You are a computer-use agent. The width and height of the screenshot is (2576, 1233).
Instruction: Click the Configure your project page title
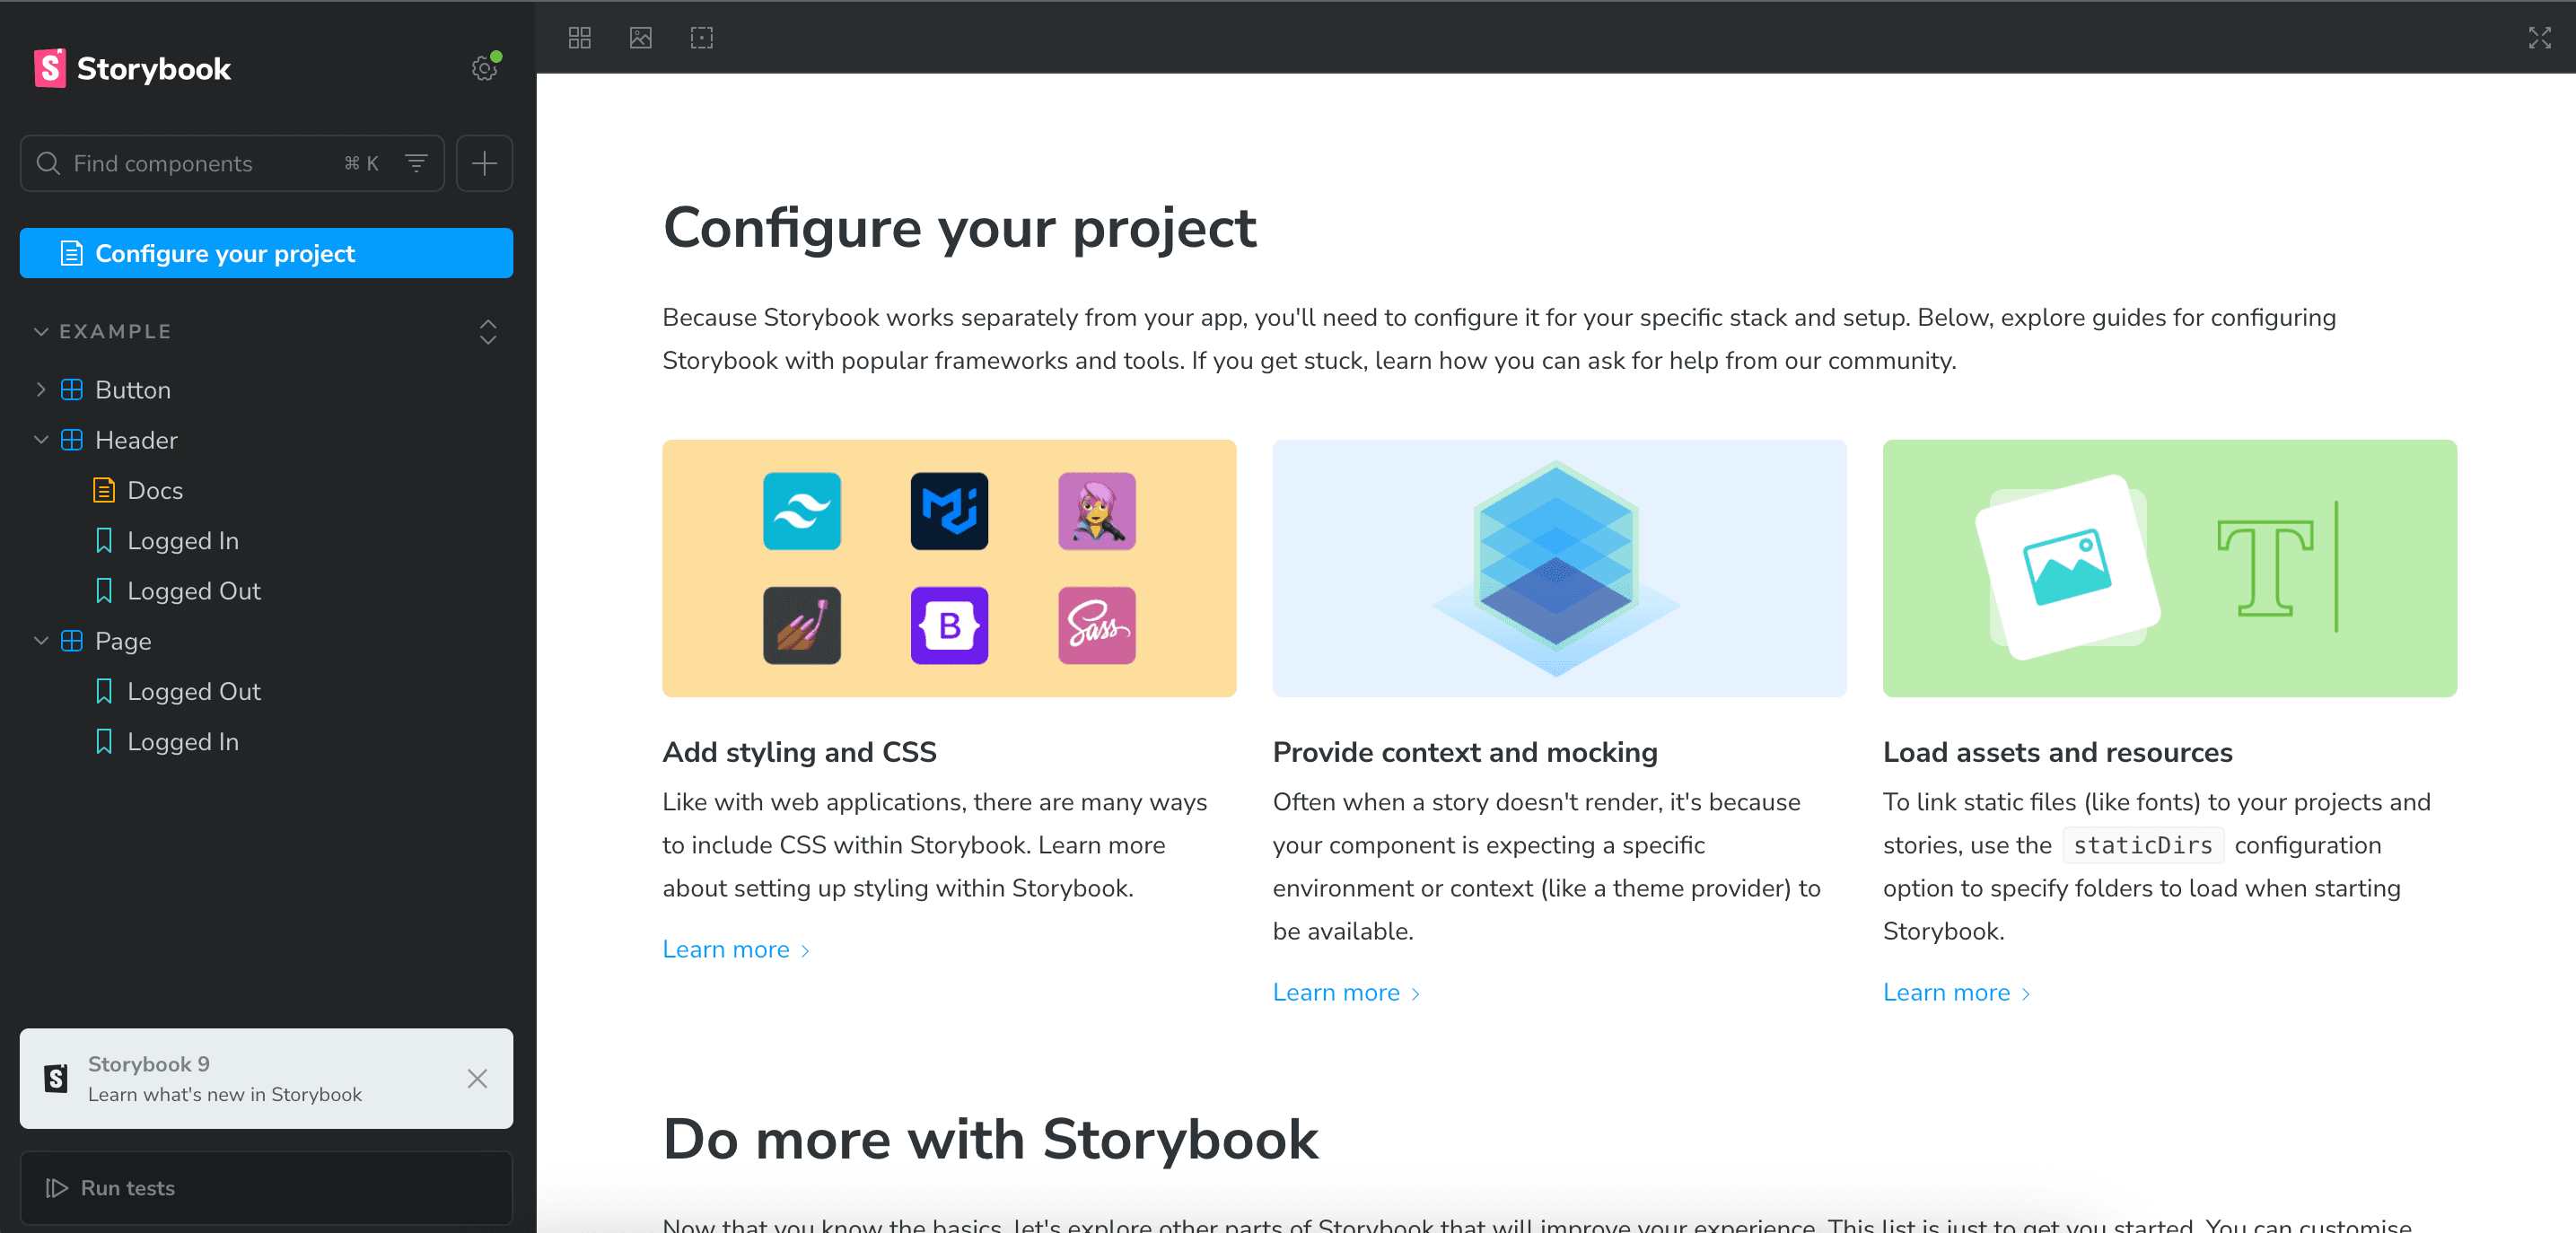pyautogui.click(x=959, y=228)
